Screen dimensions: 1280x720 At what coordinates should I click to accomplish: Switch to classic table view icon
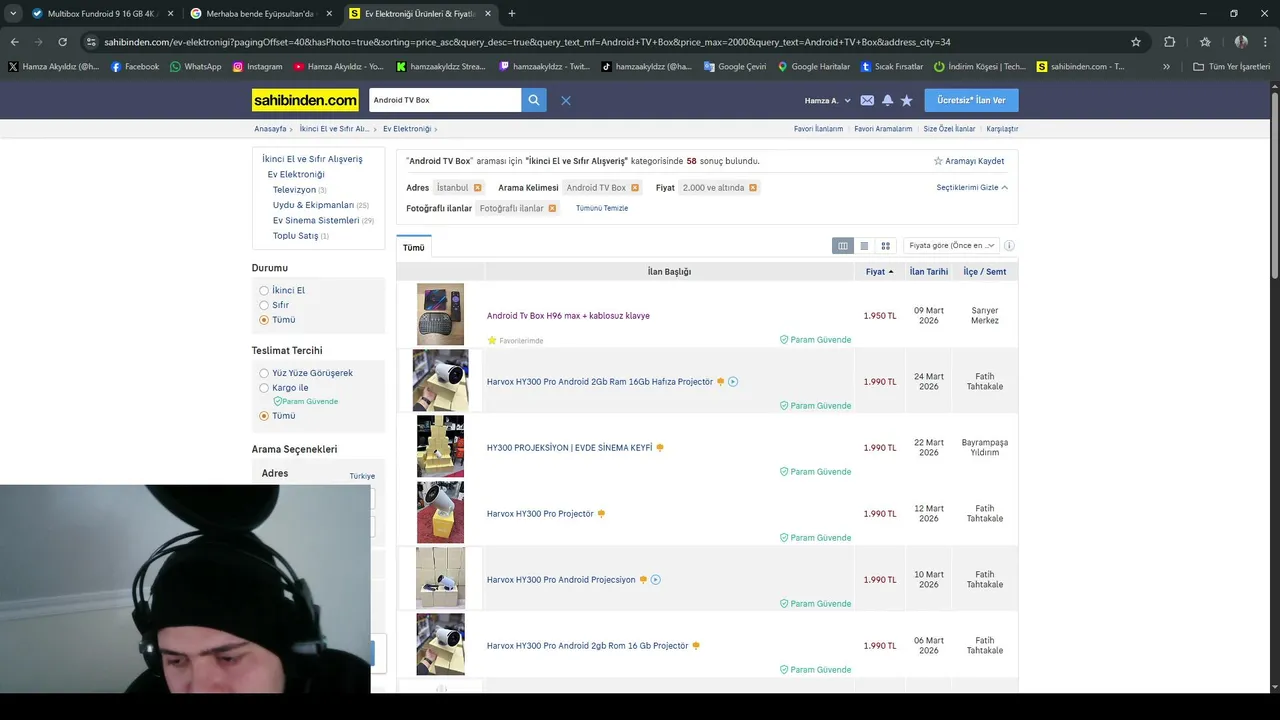843,245
